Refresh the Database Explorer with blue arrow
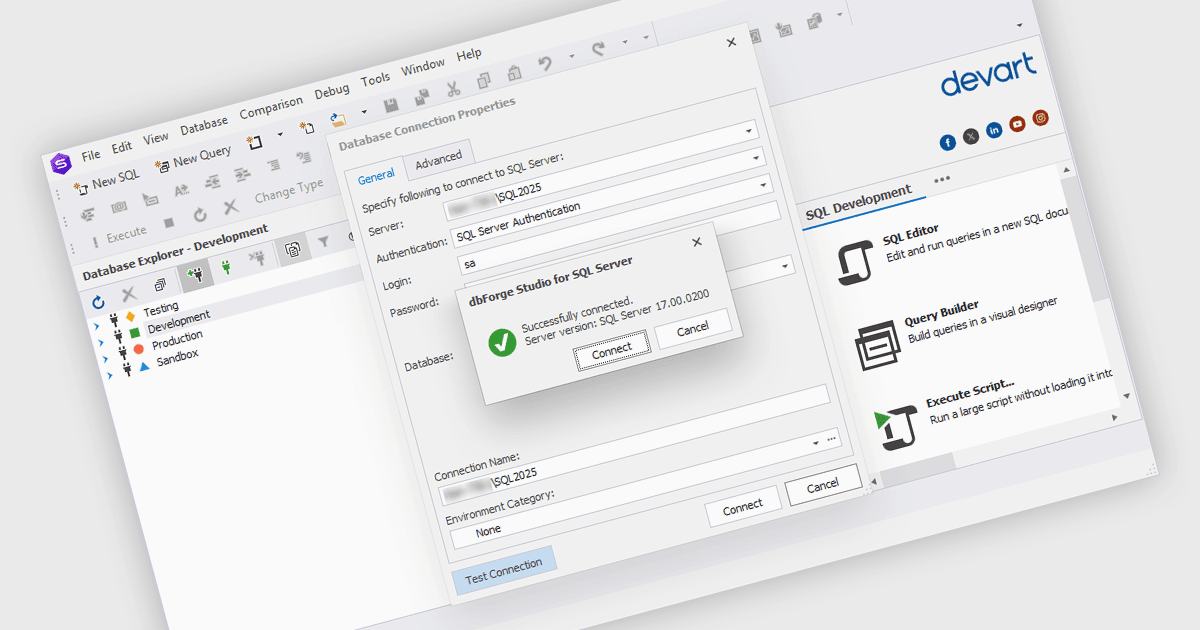The width and height of the screenshot is (1200, 630). coord(98,301)
